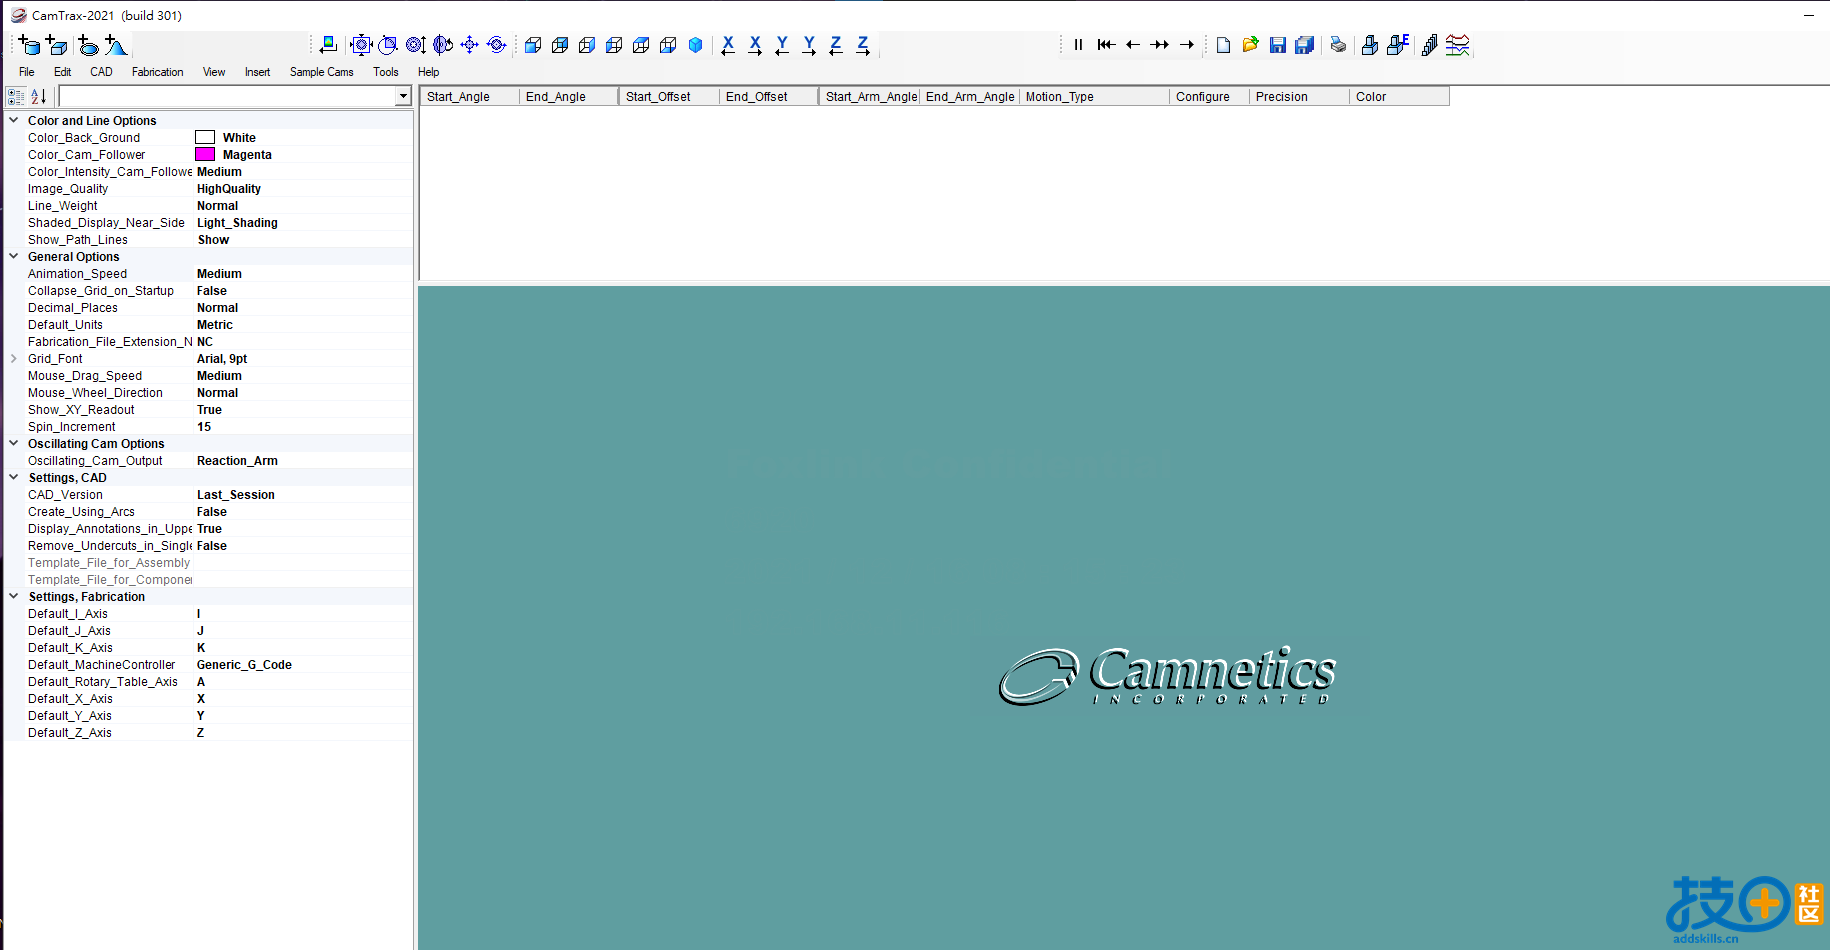Select the solid blue hexagon view icon
The image size is (1830, 950).
click(696, 45)
